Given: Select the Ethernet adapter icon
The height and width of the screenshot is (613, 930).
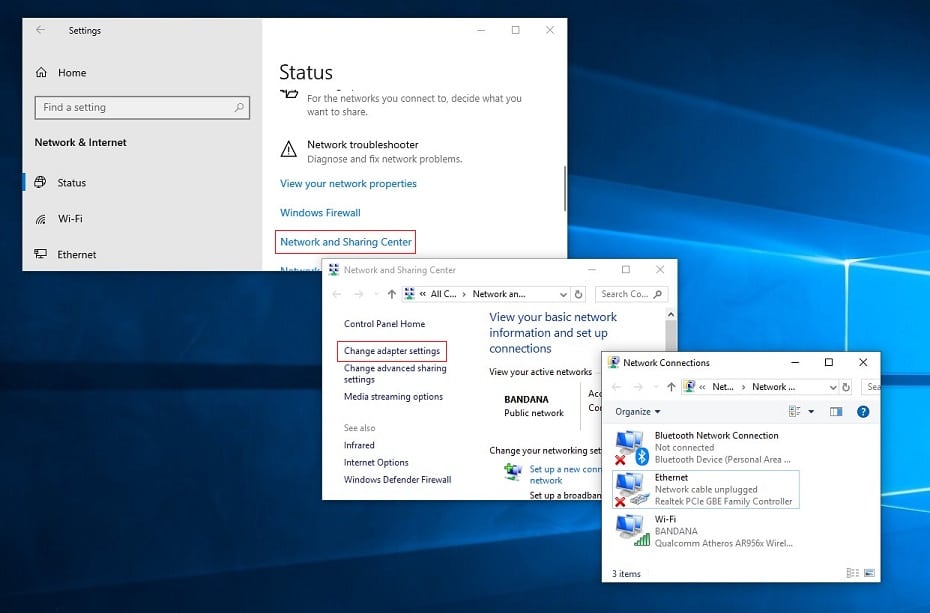Looking at the screenshot, I should pyautogui.click(x=630, y=490).
